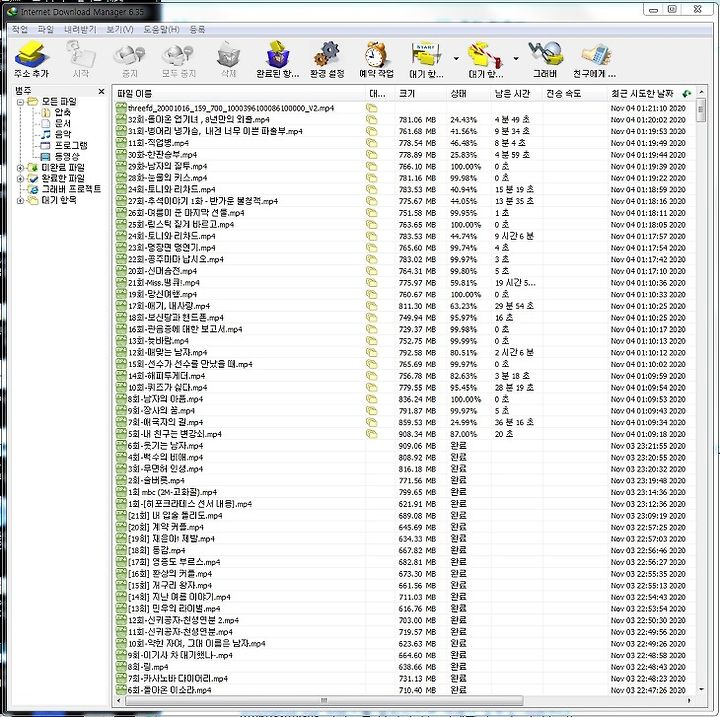This screenshot has height=717, width=720.
Task: Sort by the 상태 column header
Action: pos(468,93)
